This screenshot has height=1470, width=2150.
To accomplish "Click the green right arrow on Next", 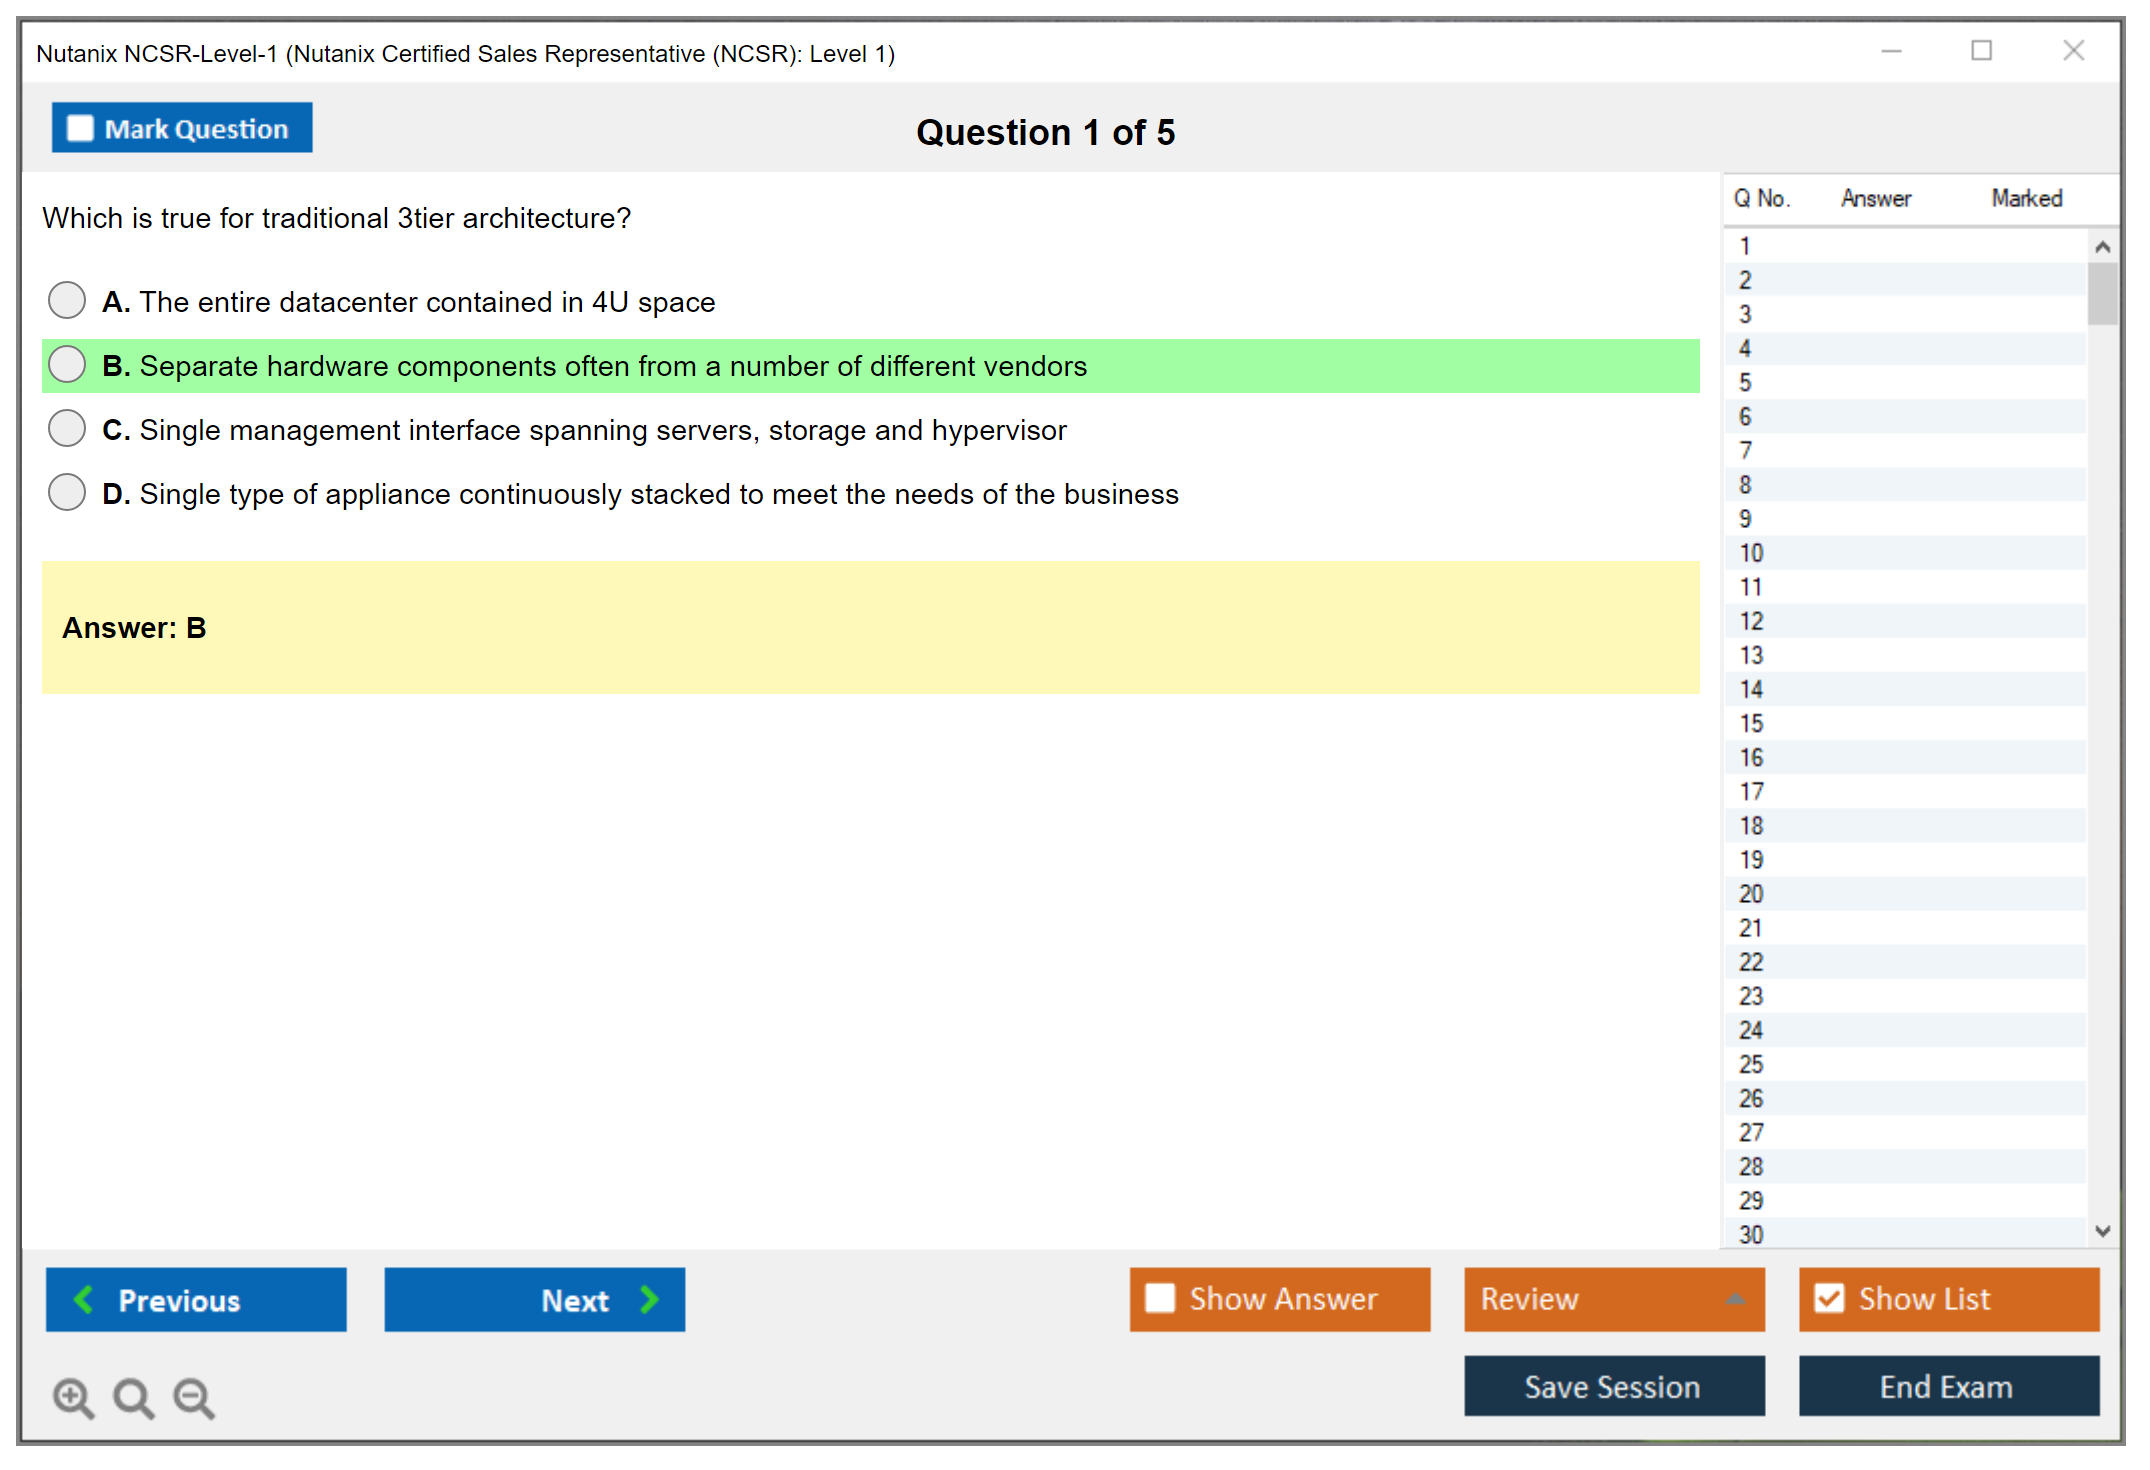I will click(x=650, y=1299).
